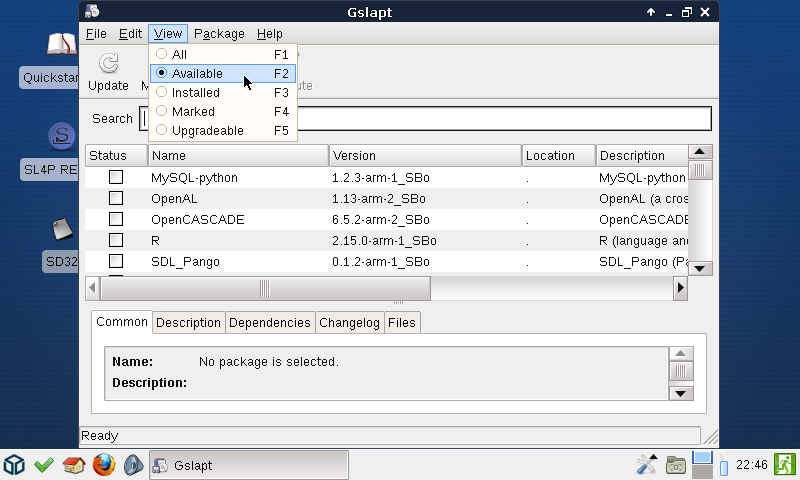
Task: Click the speaker panel launcher icon
Action: (133, 465)
